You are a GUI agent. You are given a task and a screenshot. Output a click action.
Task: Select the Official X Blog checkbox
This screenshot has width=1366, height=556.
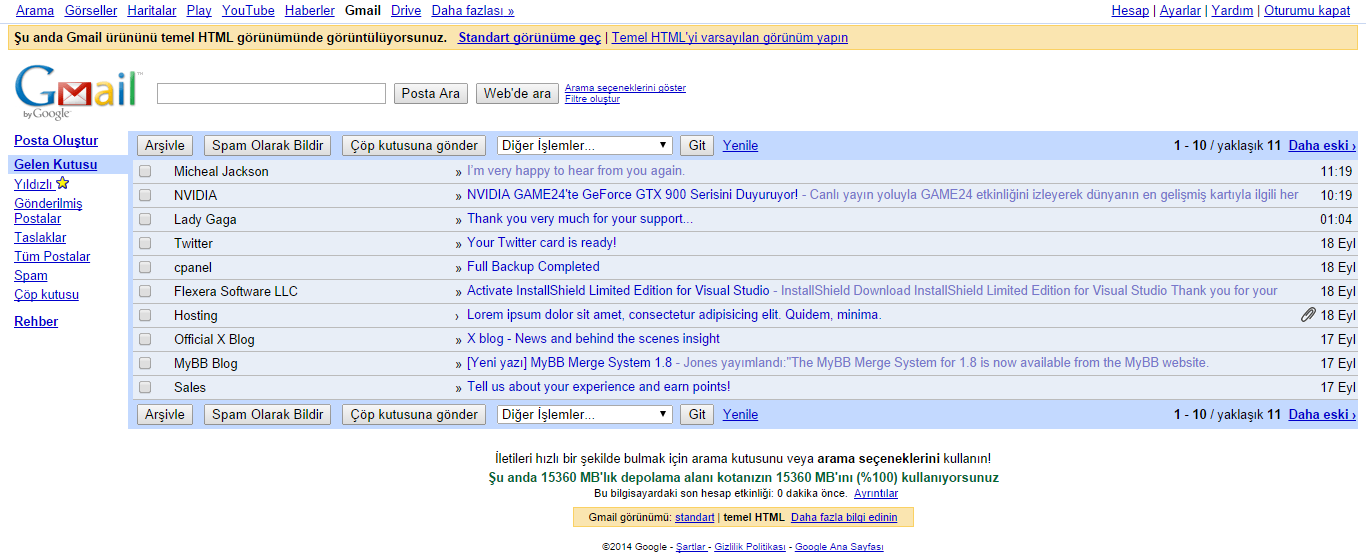pyautogui.click(x=145, y=339)
